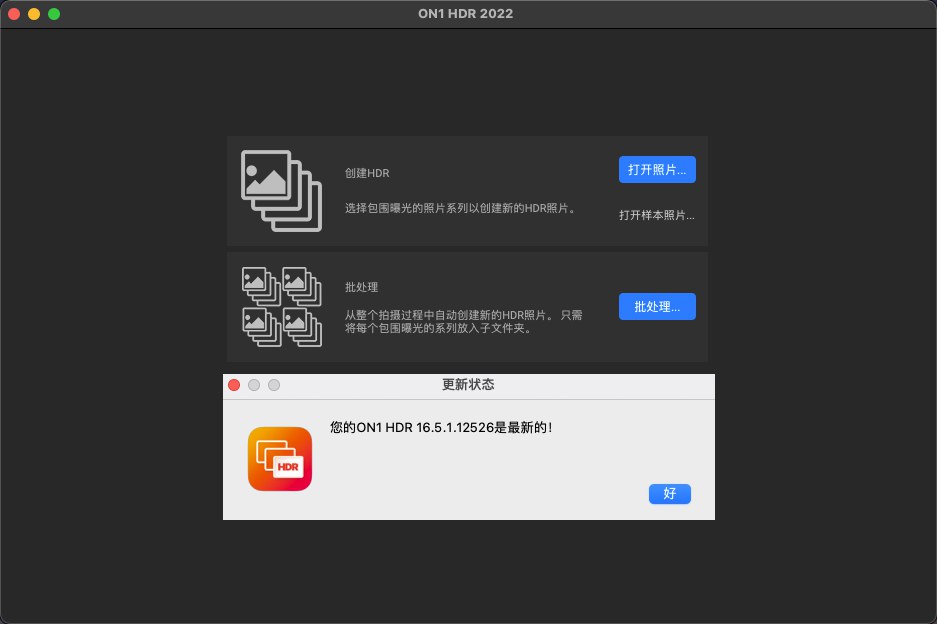The width and height of the screenshot is (937, 624).
Task: Select the 创建HDR heading text
Action: pos(367,173)
